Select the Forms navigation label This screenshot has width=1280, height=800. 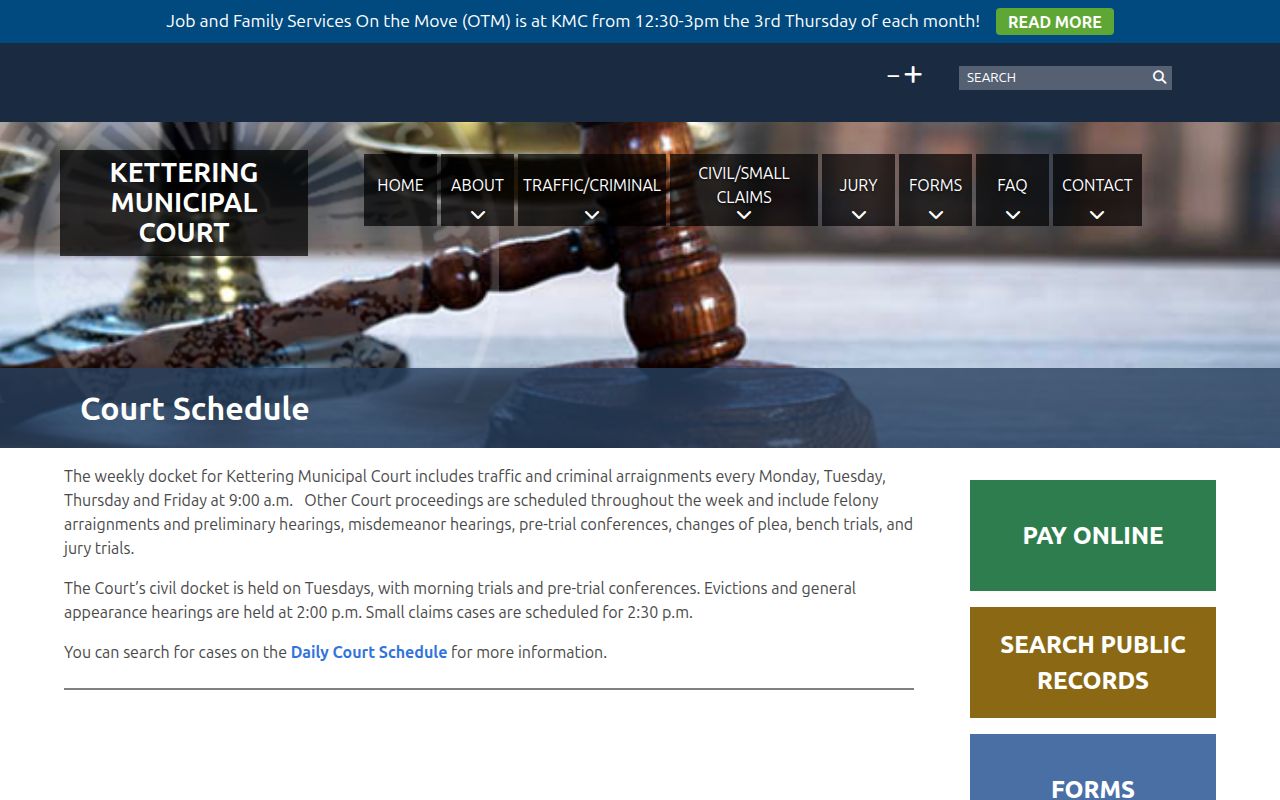pos(935,185)
